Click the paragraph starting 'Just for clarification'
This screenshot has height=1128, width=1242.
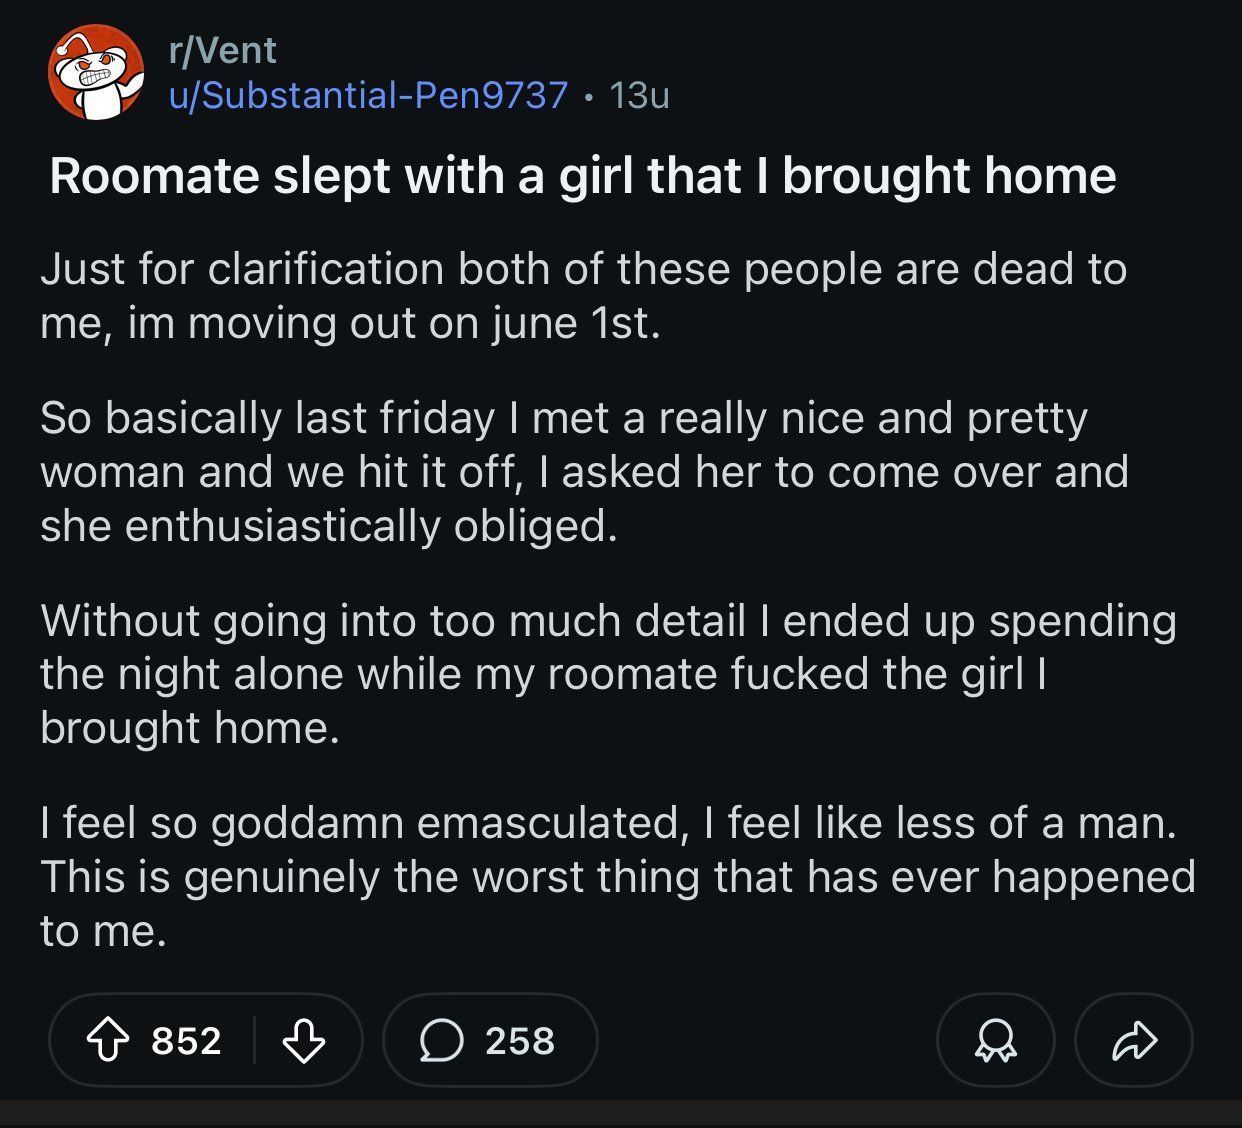pos(583,296)
